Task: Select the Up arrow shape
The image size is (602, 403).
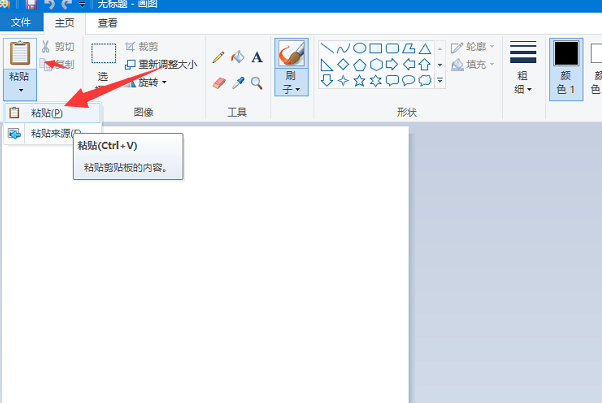Action: point(425,64)
